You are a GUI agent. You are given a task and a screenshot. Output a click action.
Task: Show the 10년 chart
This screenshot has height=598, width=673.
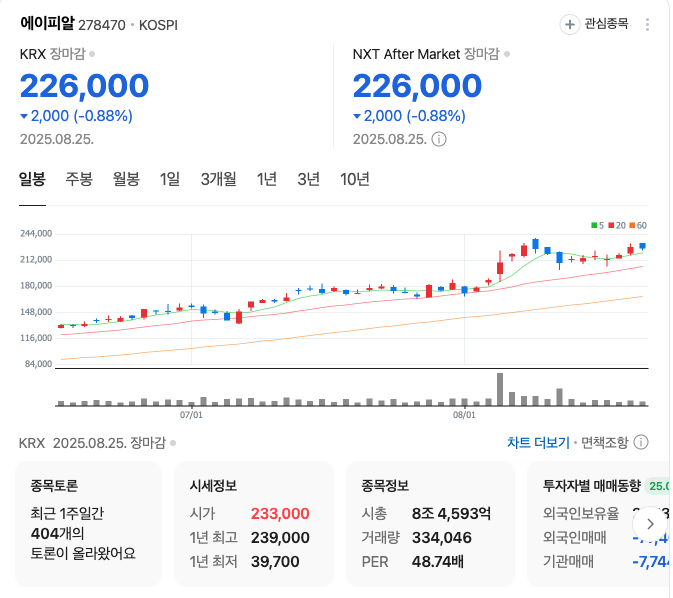(355, 179)
